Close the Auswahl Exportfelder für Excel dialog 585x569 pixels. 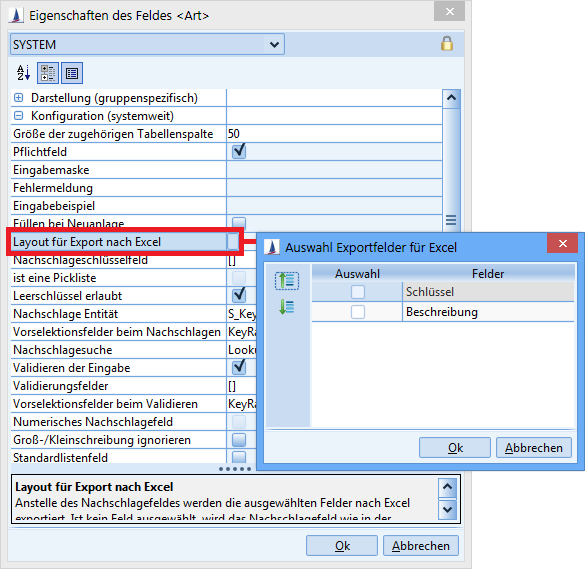pos(563,243)
